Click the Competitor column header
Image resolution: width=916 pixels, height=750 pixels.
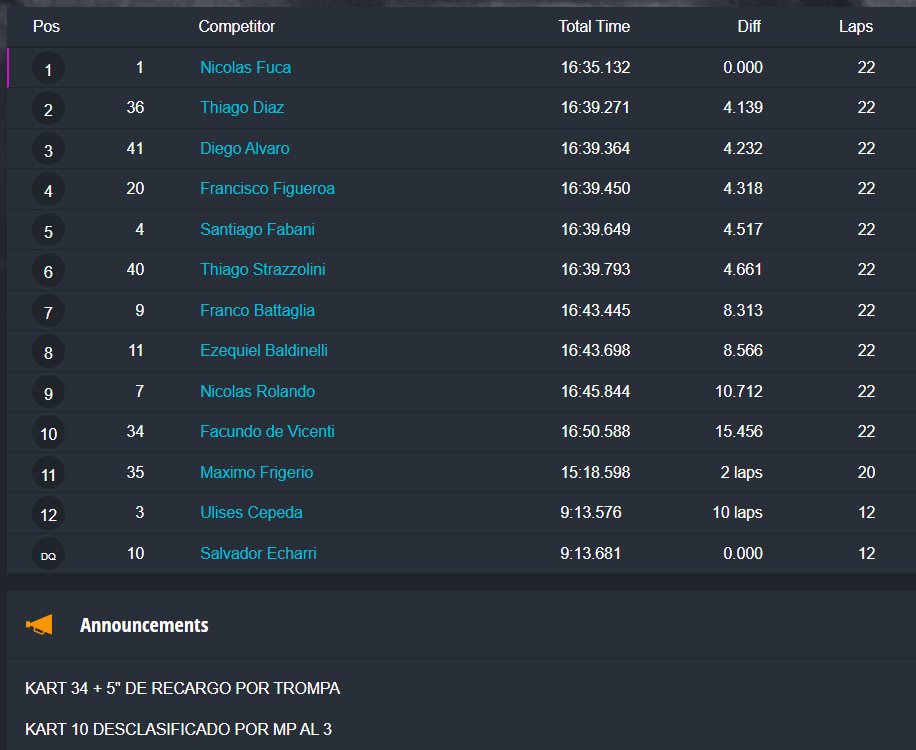(x=237, y=27)
